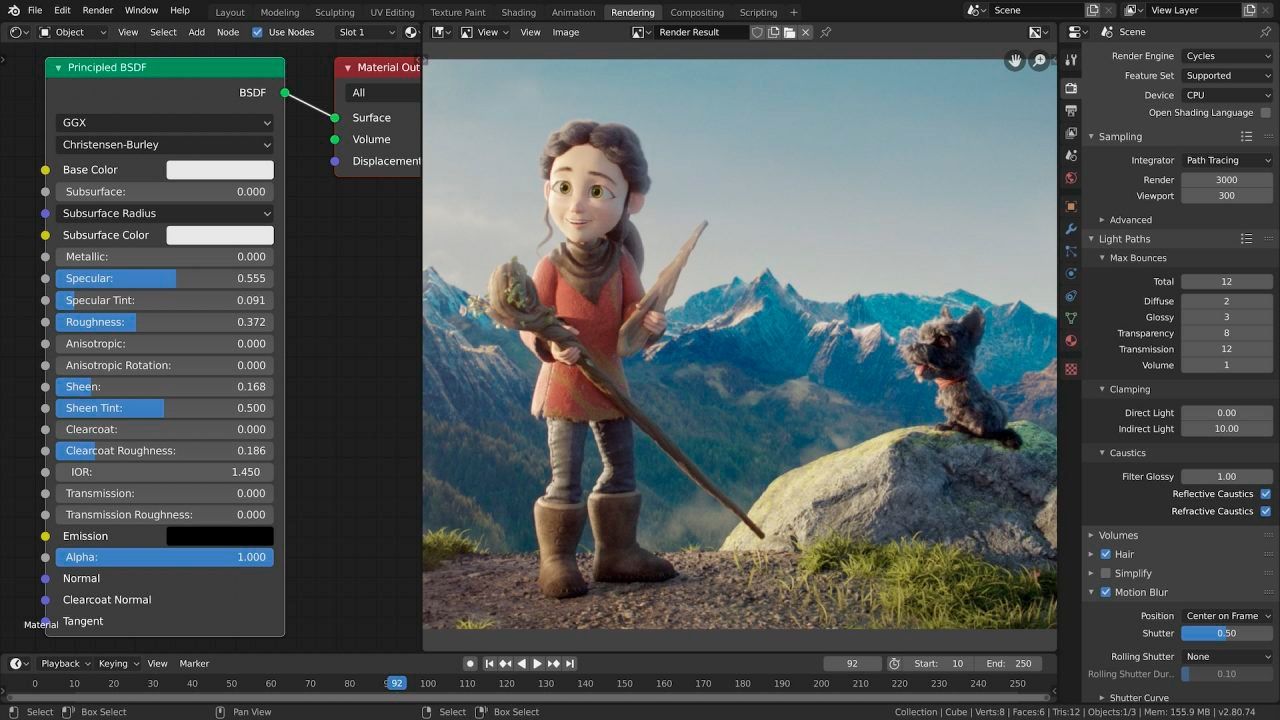
Task: Click the Marker menu in timeline
Action: 194,663
